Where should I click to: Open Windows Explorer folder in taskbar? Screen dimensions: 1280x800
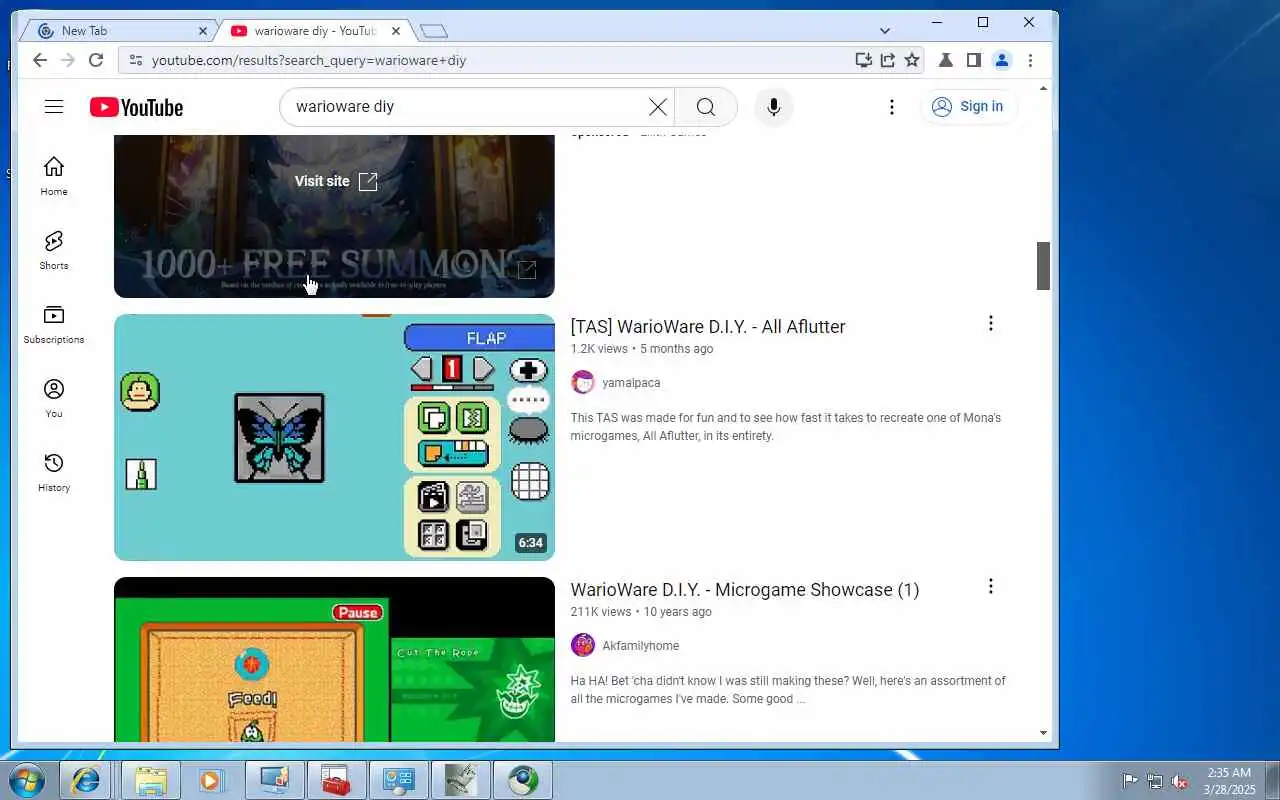point(151,780)
